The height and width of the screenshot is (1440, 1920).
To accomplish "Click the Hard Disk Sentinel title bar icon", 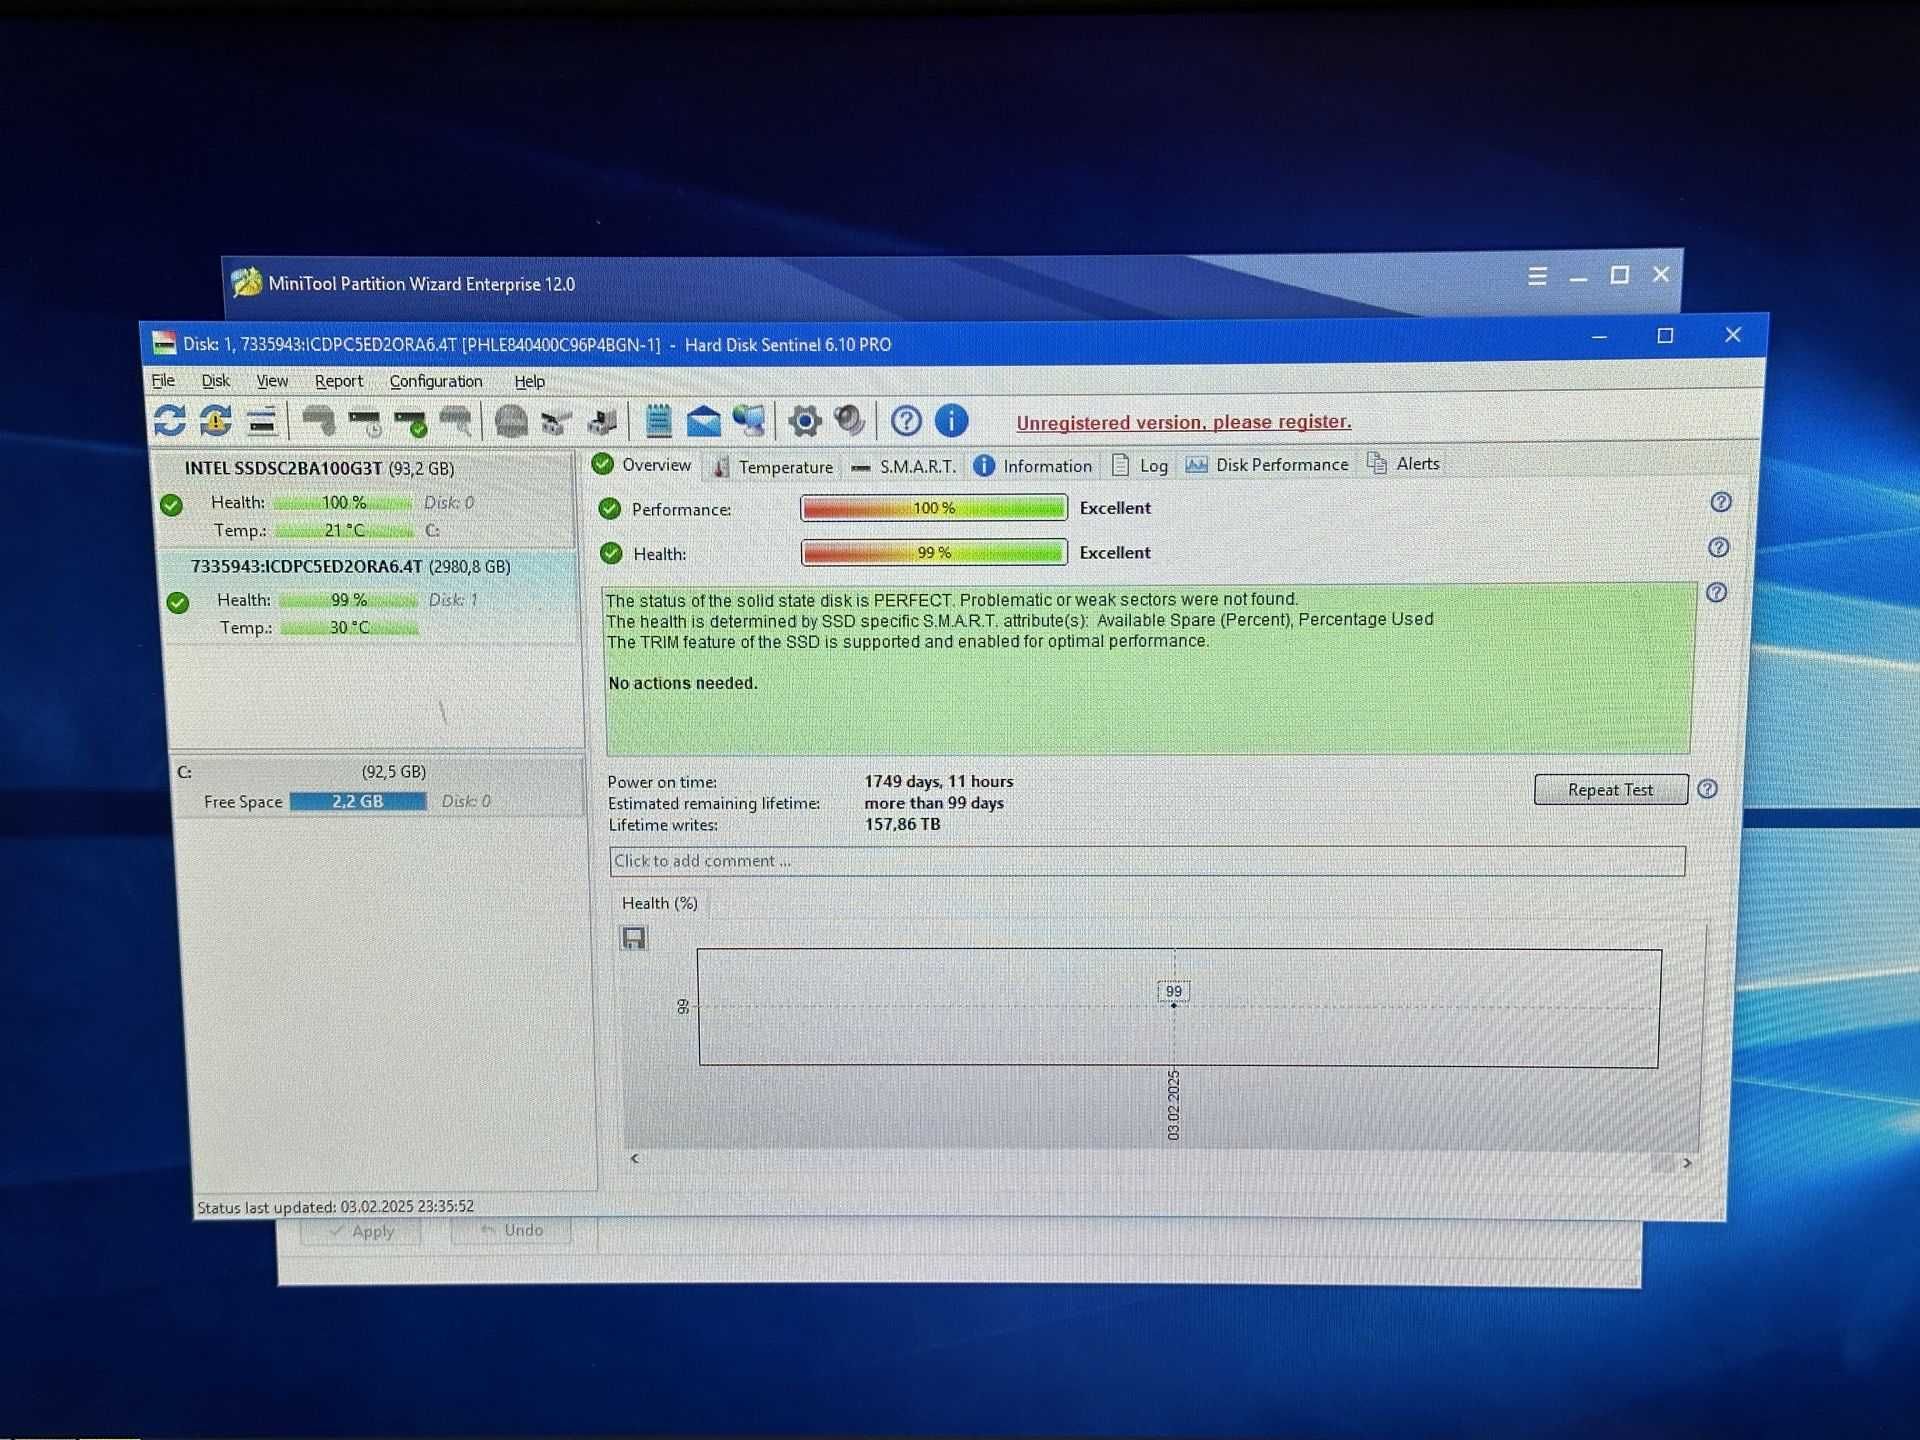I will [164, 343].
